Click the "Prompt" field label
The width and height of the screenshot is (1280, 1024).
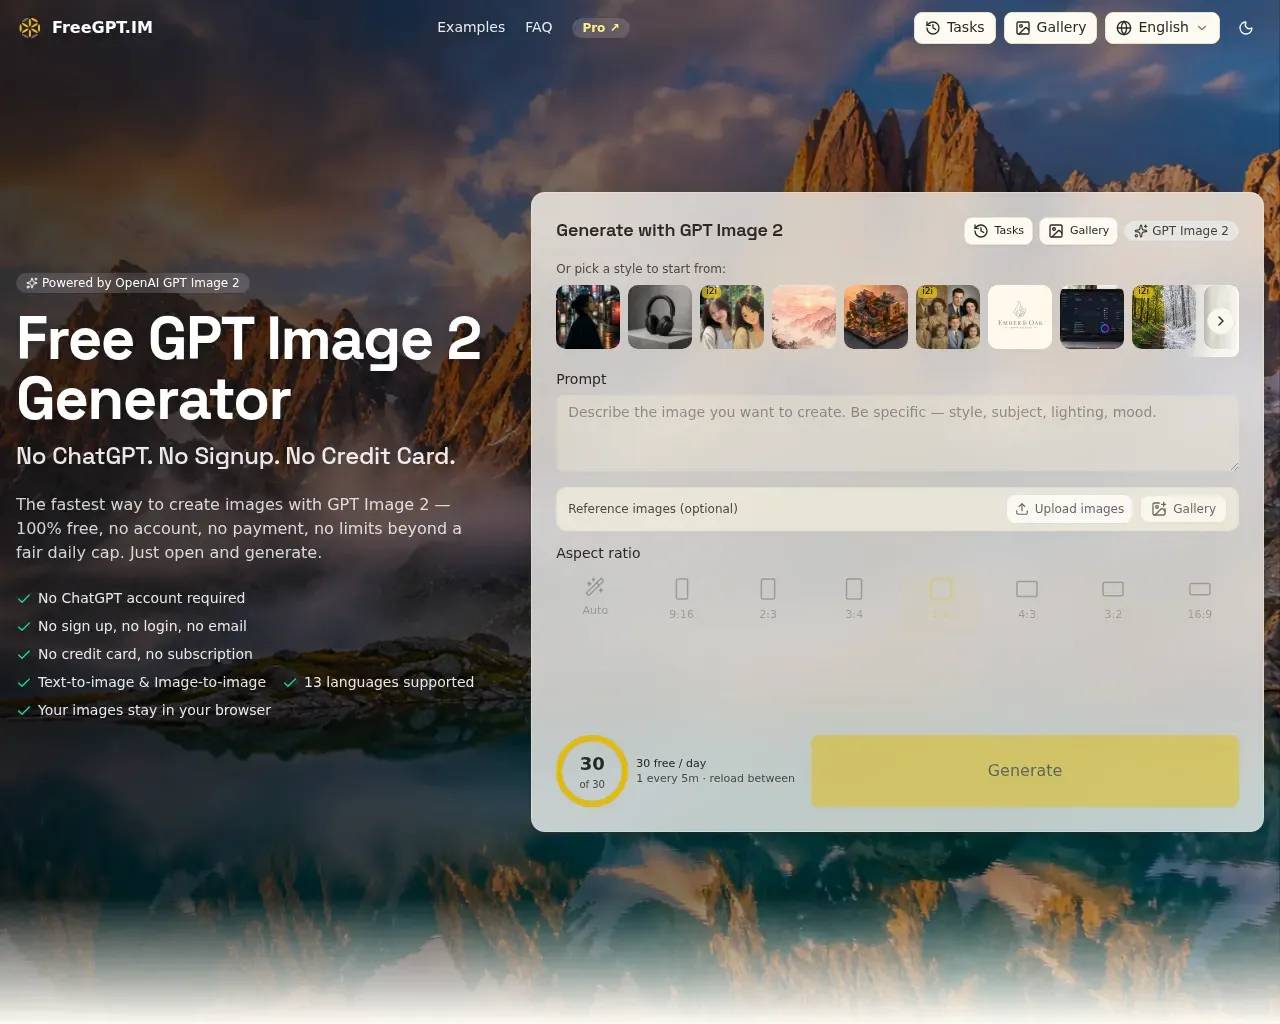pos(581,379)
